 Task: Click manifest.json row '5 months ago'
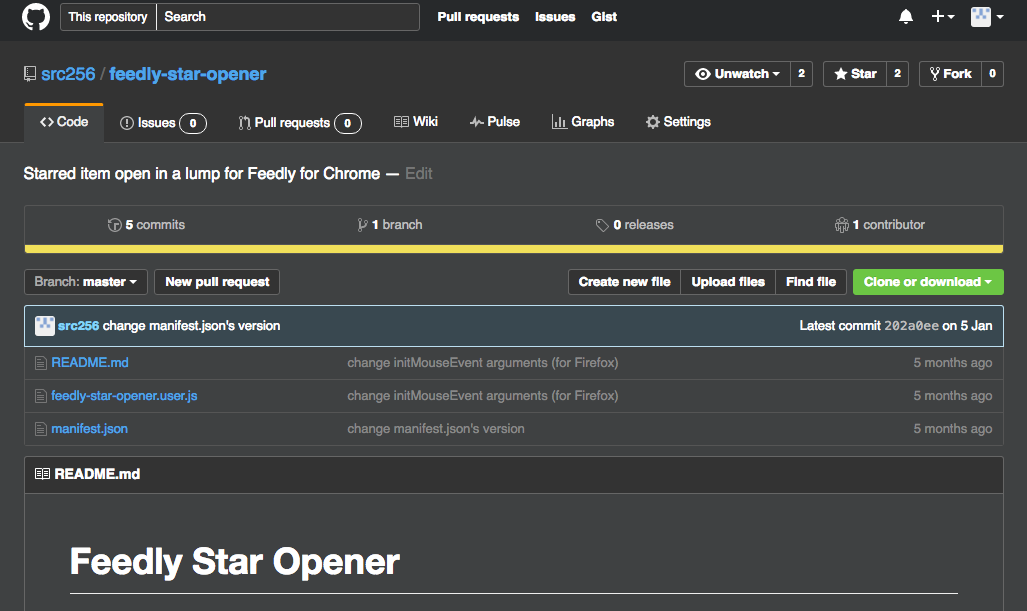tap(952, 429)
